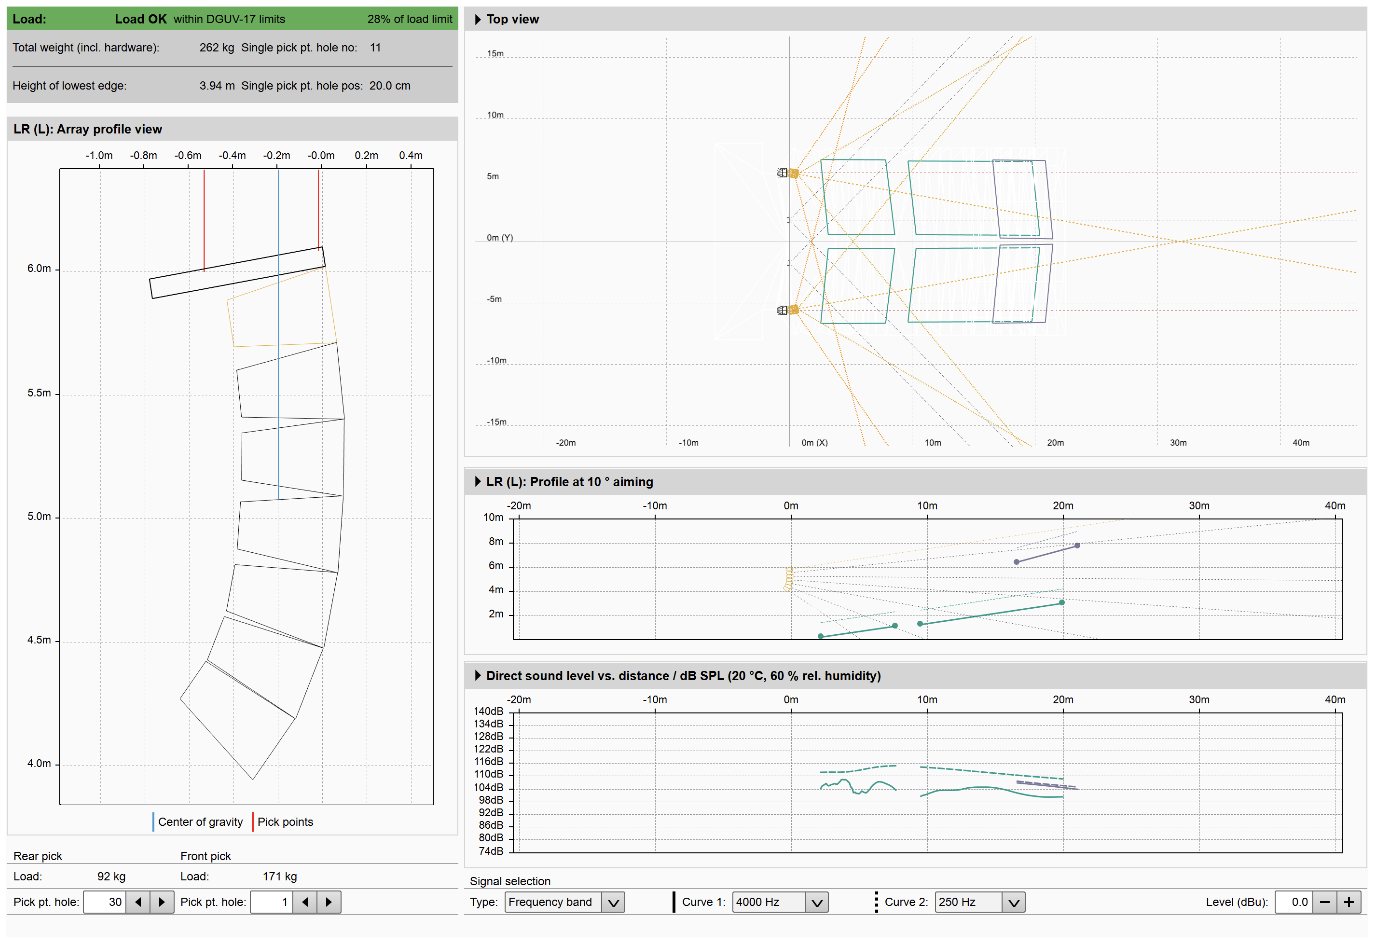
Task: Open the Curve 2 250 Hz dropdown
Action: (x=980, y=902)
